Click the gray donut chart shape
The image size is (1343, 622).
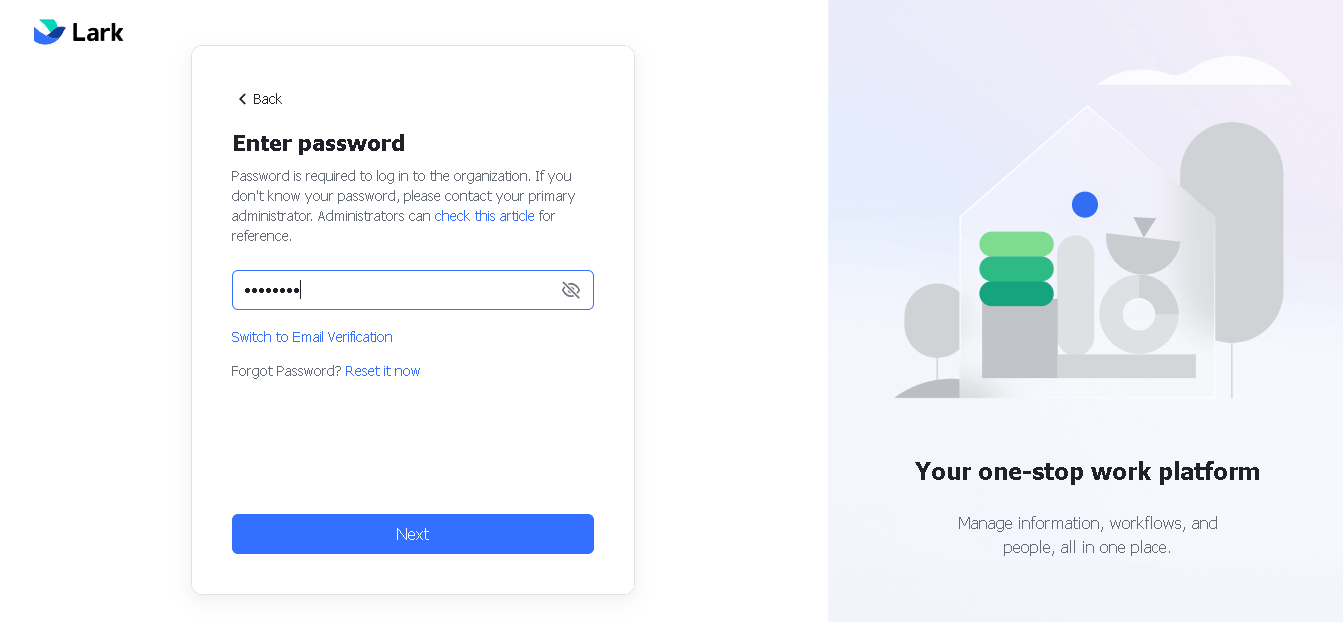point(1139,314)
